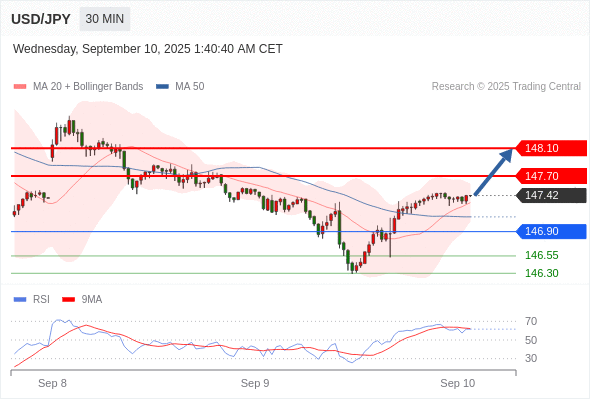Click the 30 MIN timeframe badge
This screenshot has height=400, width=590.
[x=105, y=19]
